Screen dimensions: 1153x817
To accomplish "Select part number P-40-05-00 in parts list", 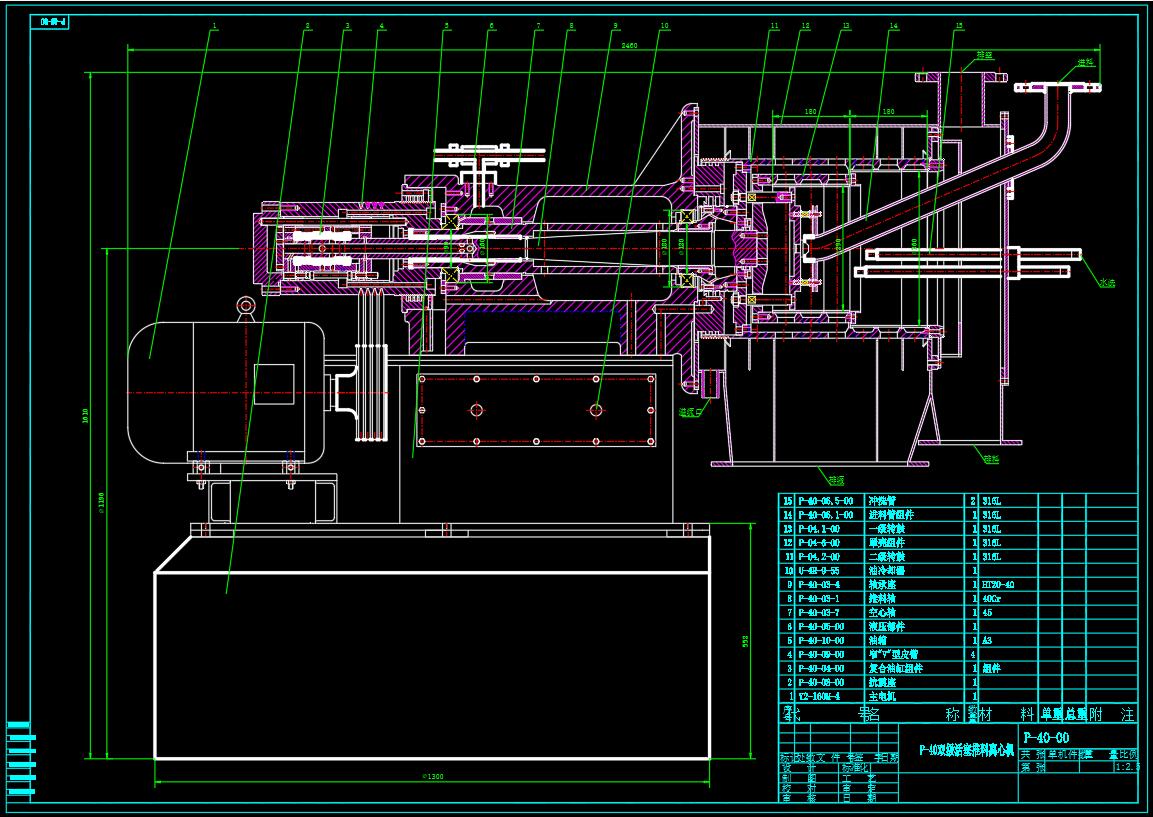I will [821, 627].
